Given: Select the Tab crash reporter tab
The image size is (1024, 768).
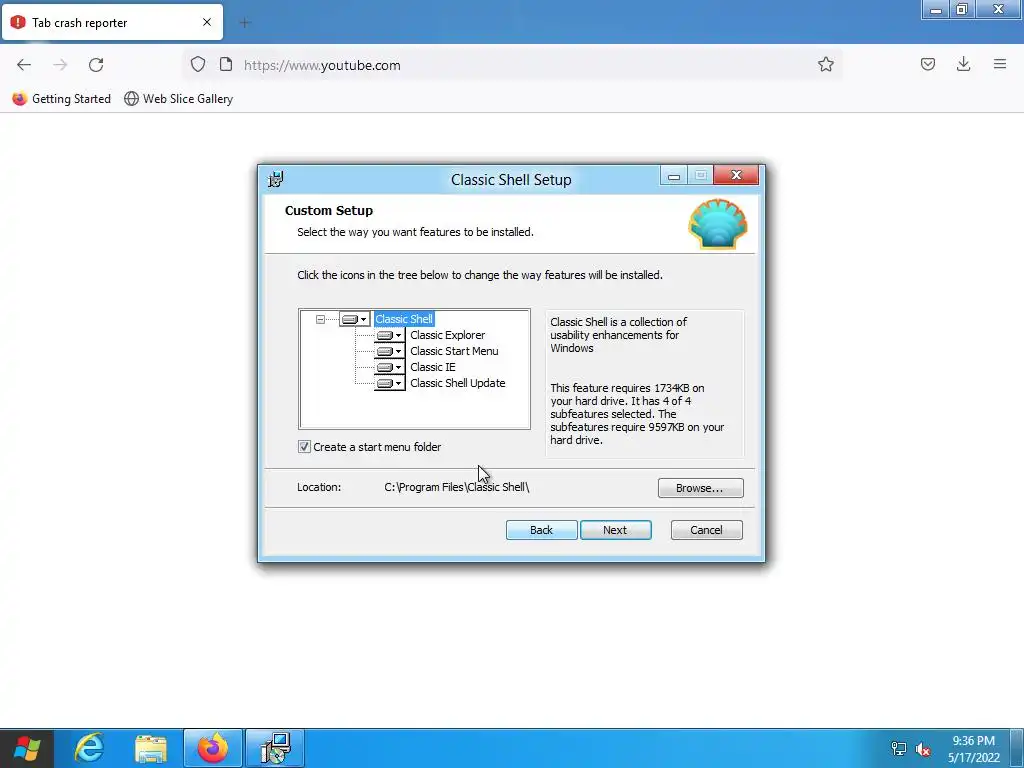Looking at the screenshot, I should click(x=112, y=22).
